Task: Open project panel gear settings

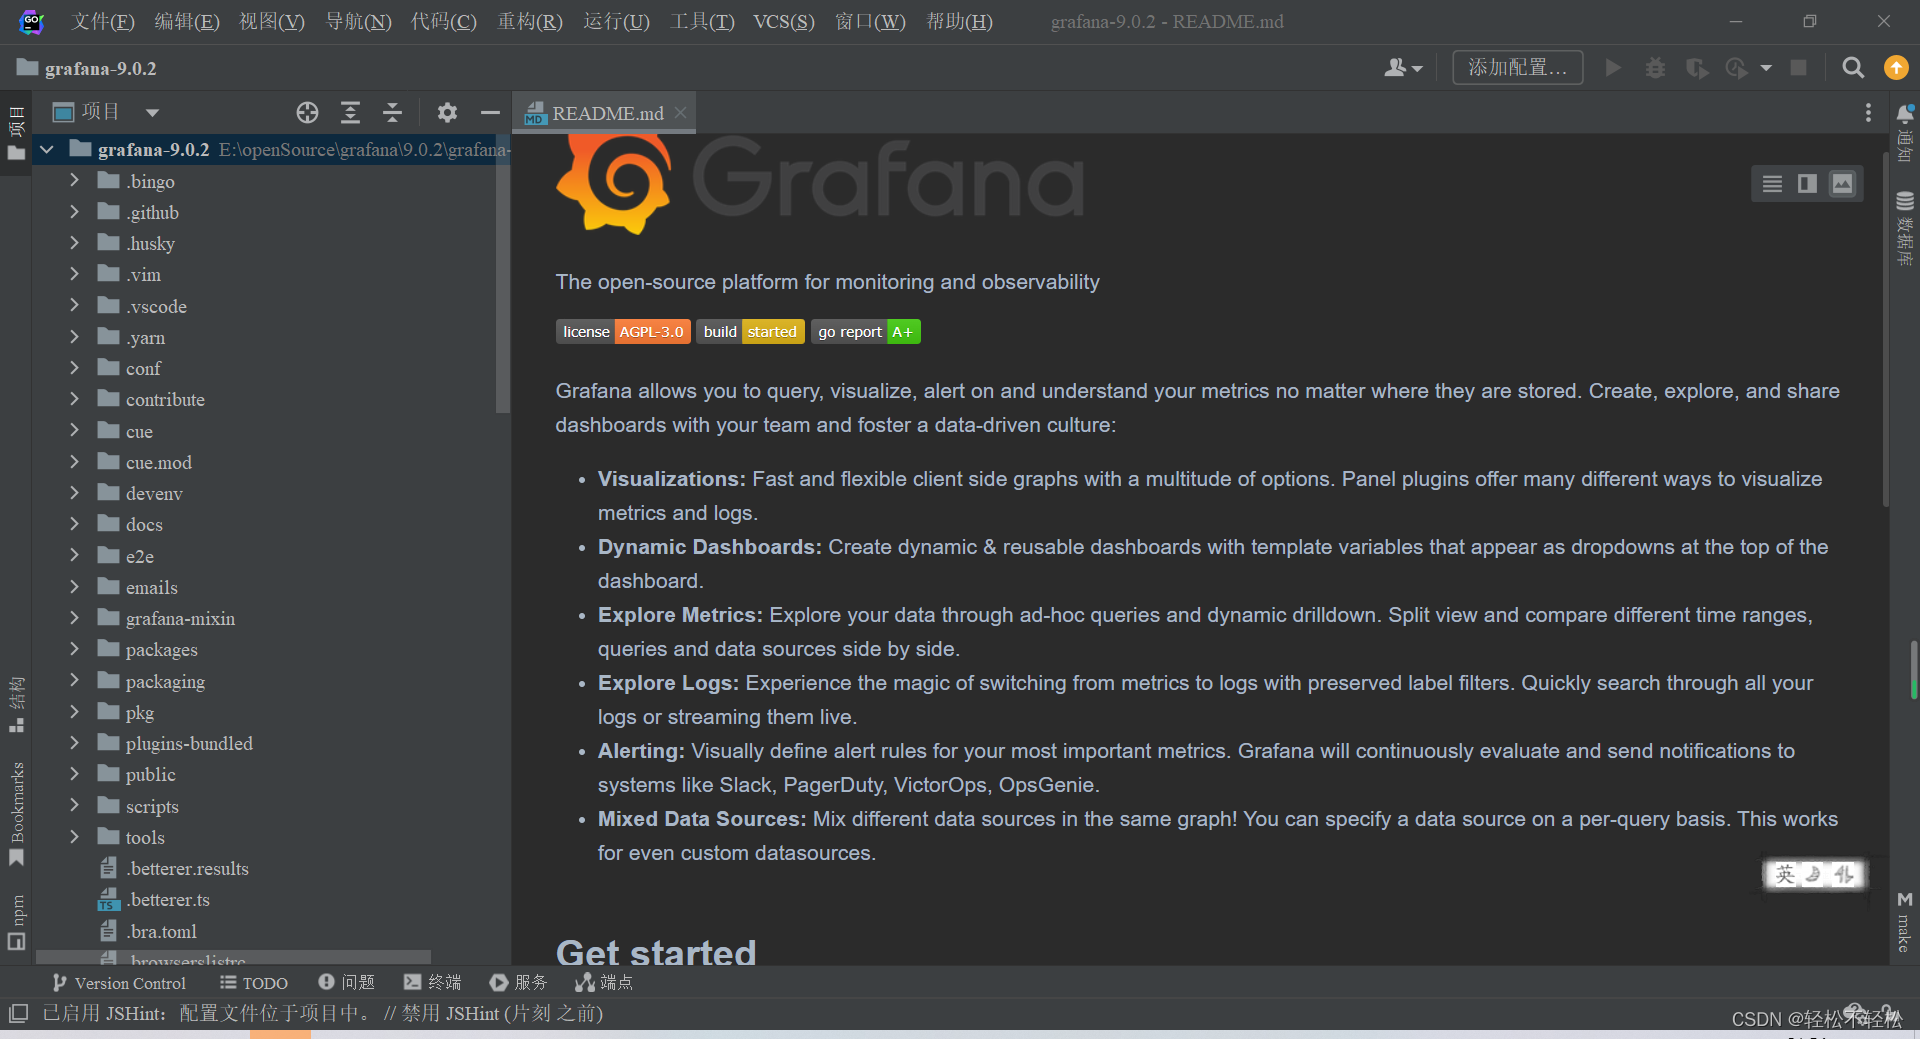Action: tap(447, 113)
